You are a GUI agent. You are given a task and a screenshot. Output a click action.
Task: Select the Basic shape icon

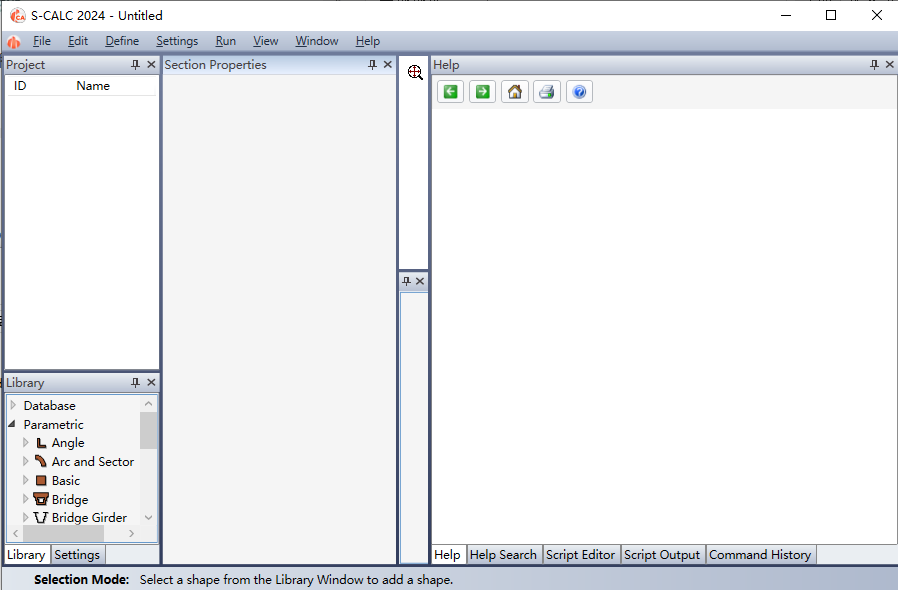pyautogui.click(x=41, y=480)
